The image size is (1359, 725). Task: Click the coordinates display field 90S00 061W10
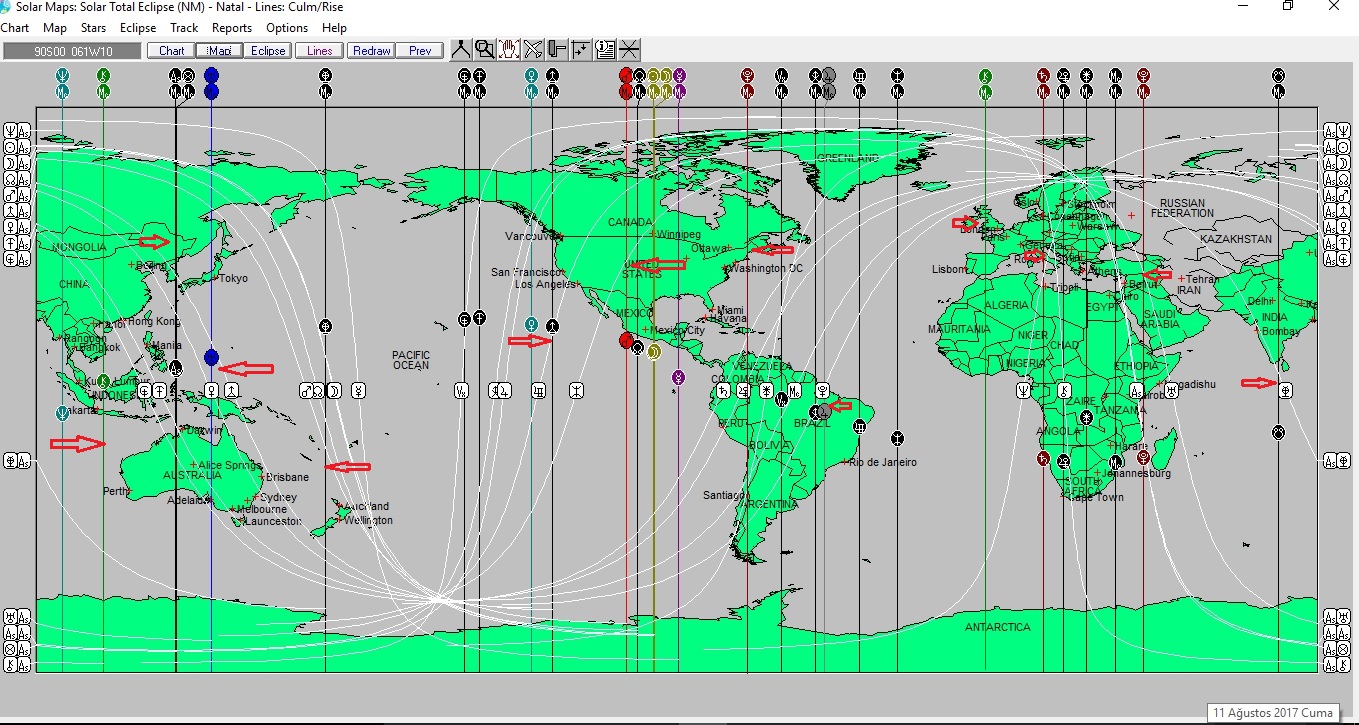click(72, 51)
